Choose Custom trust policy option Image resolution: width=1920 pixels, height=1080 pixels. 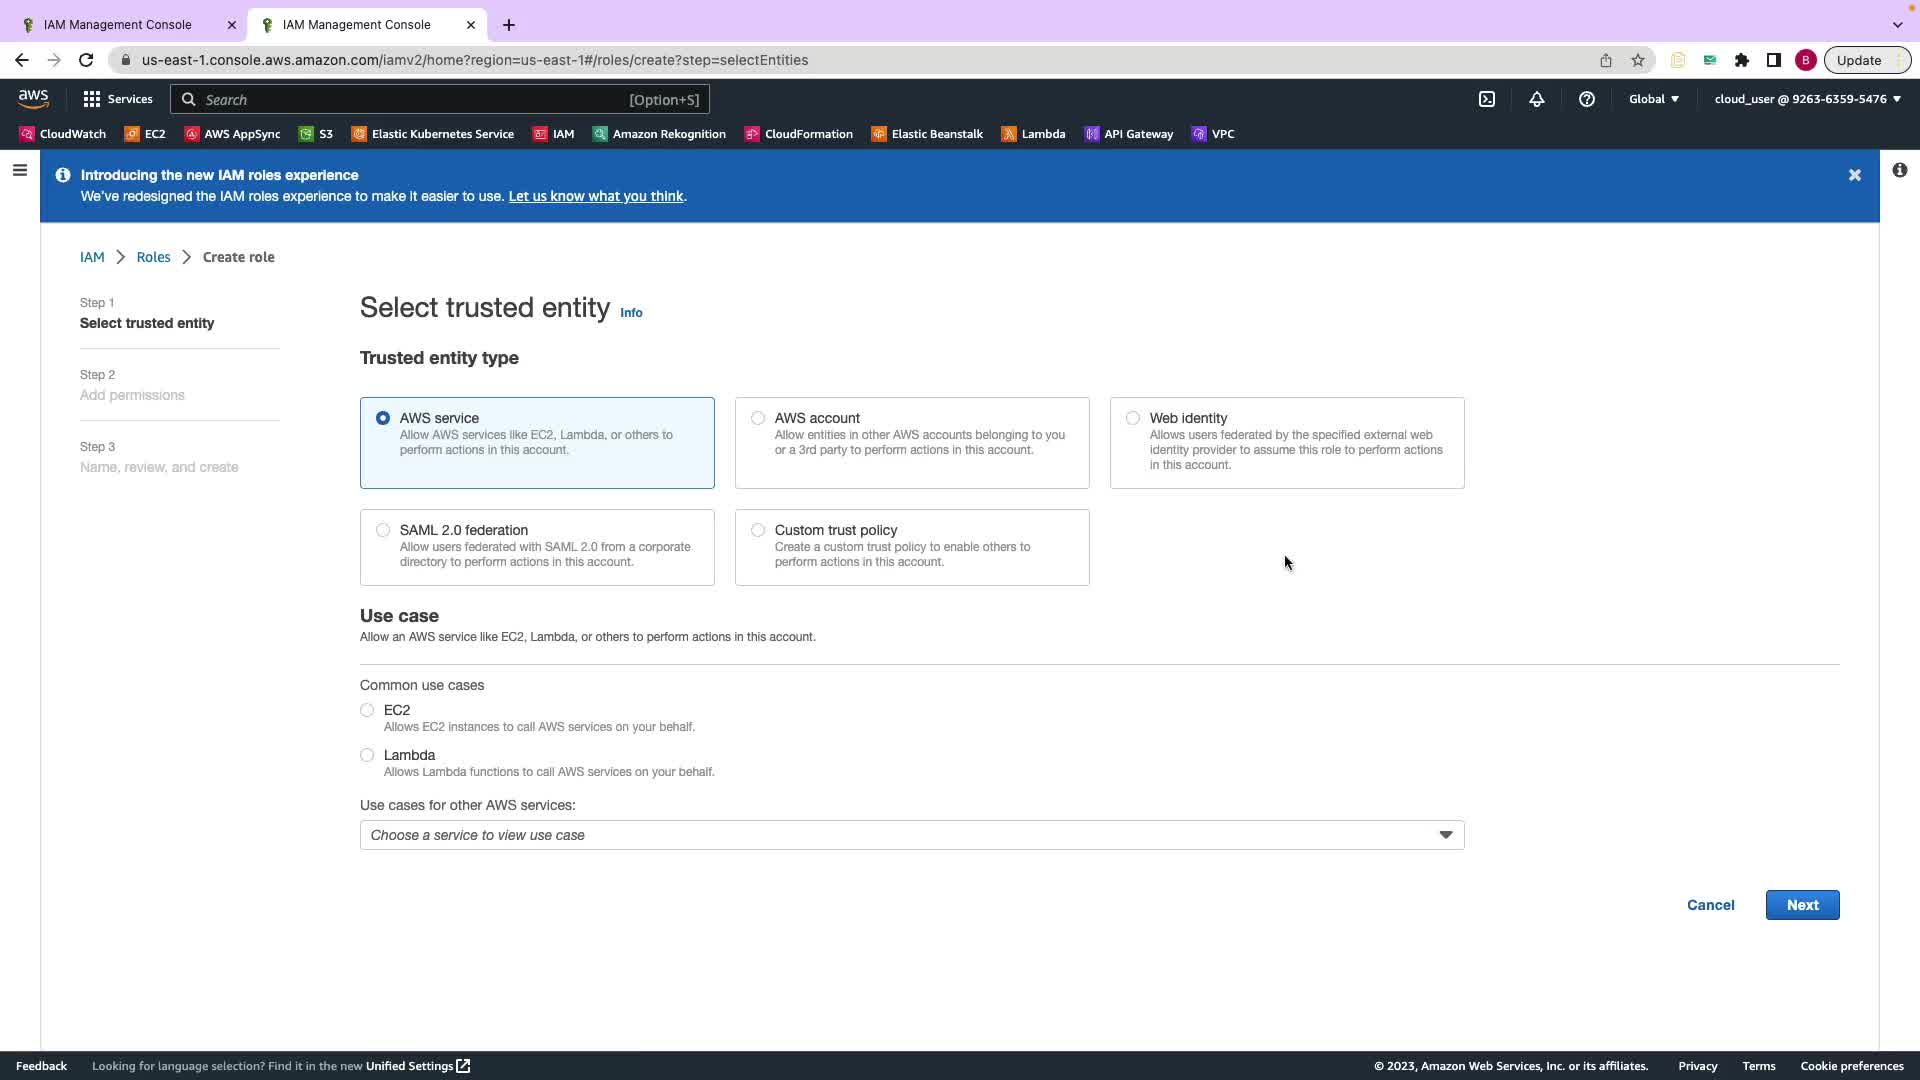coord(758,530)
